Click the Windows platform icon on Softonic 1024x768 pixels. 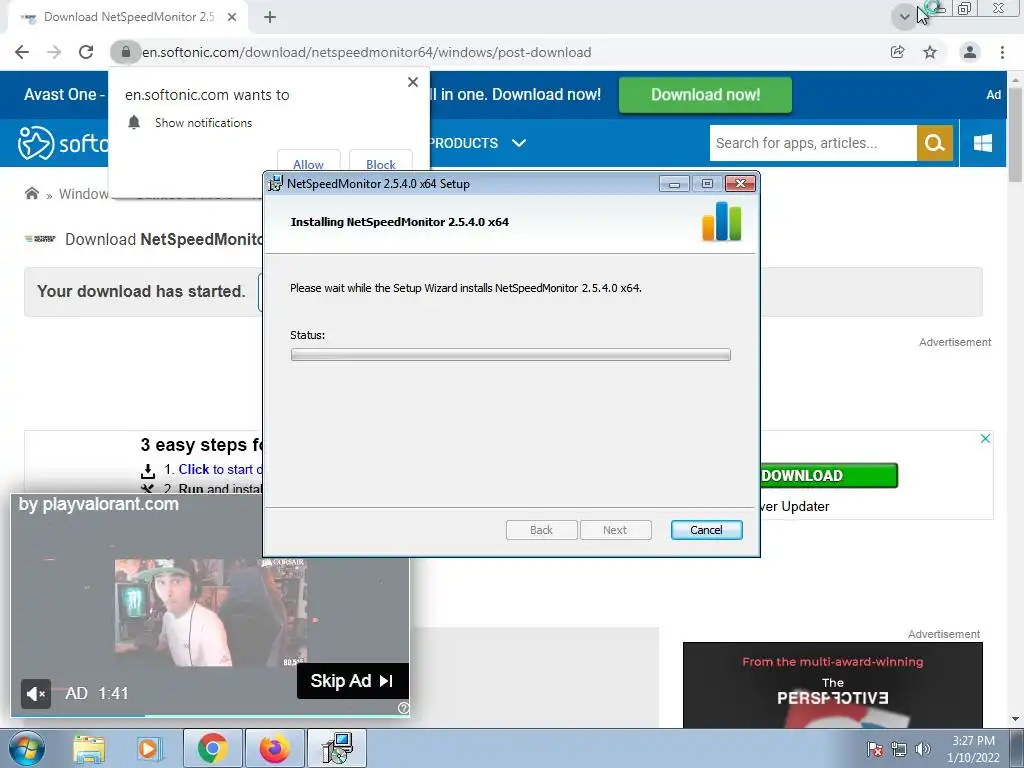982,143
